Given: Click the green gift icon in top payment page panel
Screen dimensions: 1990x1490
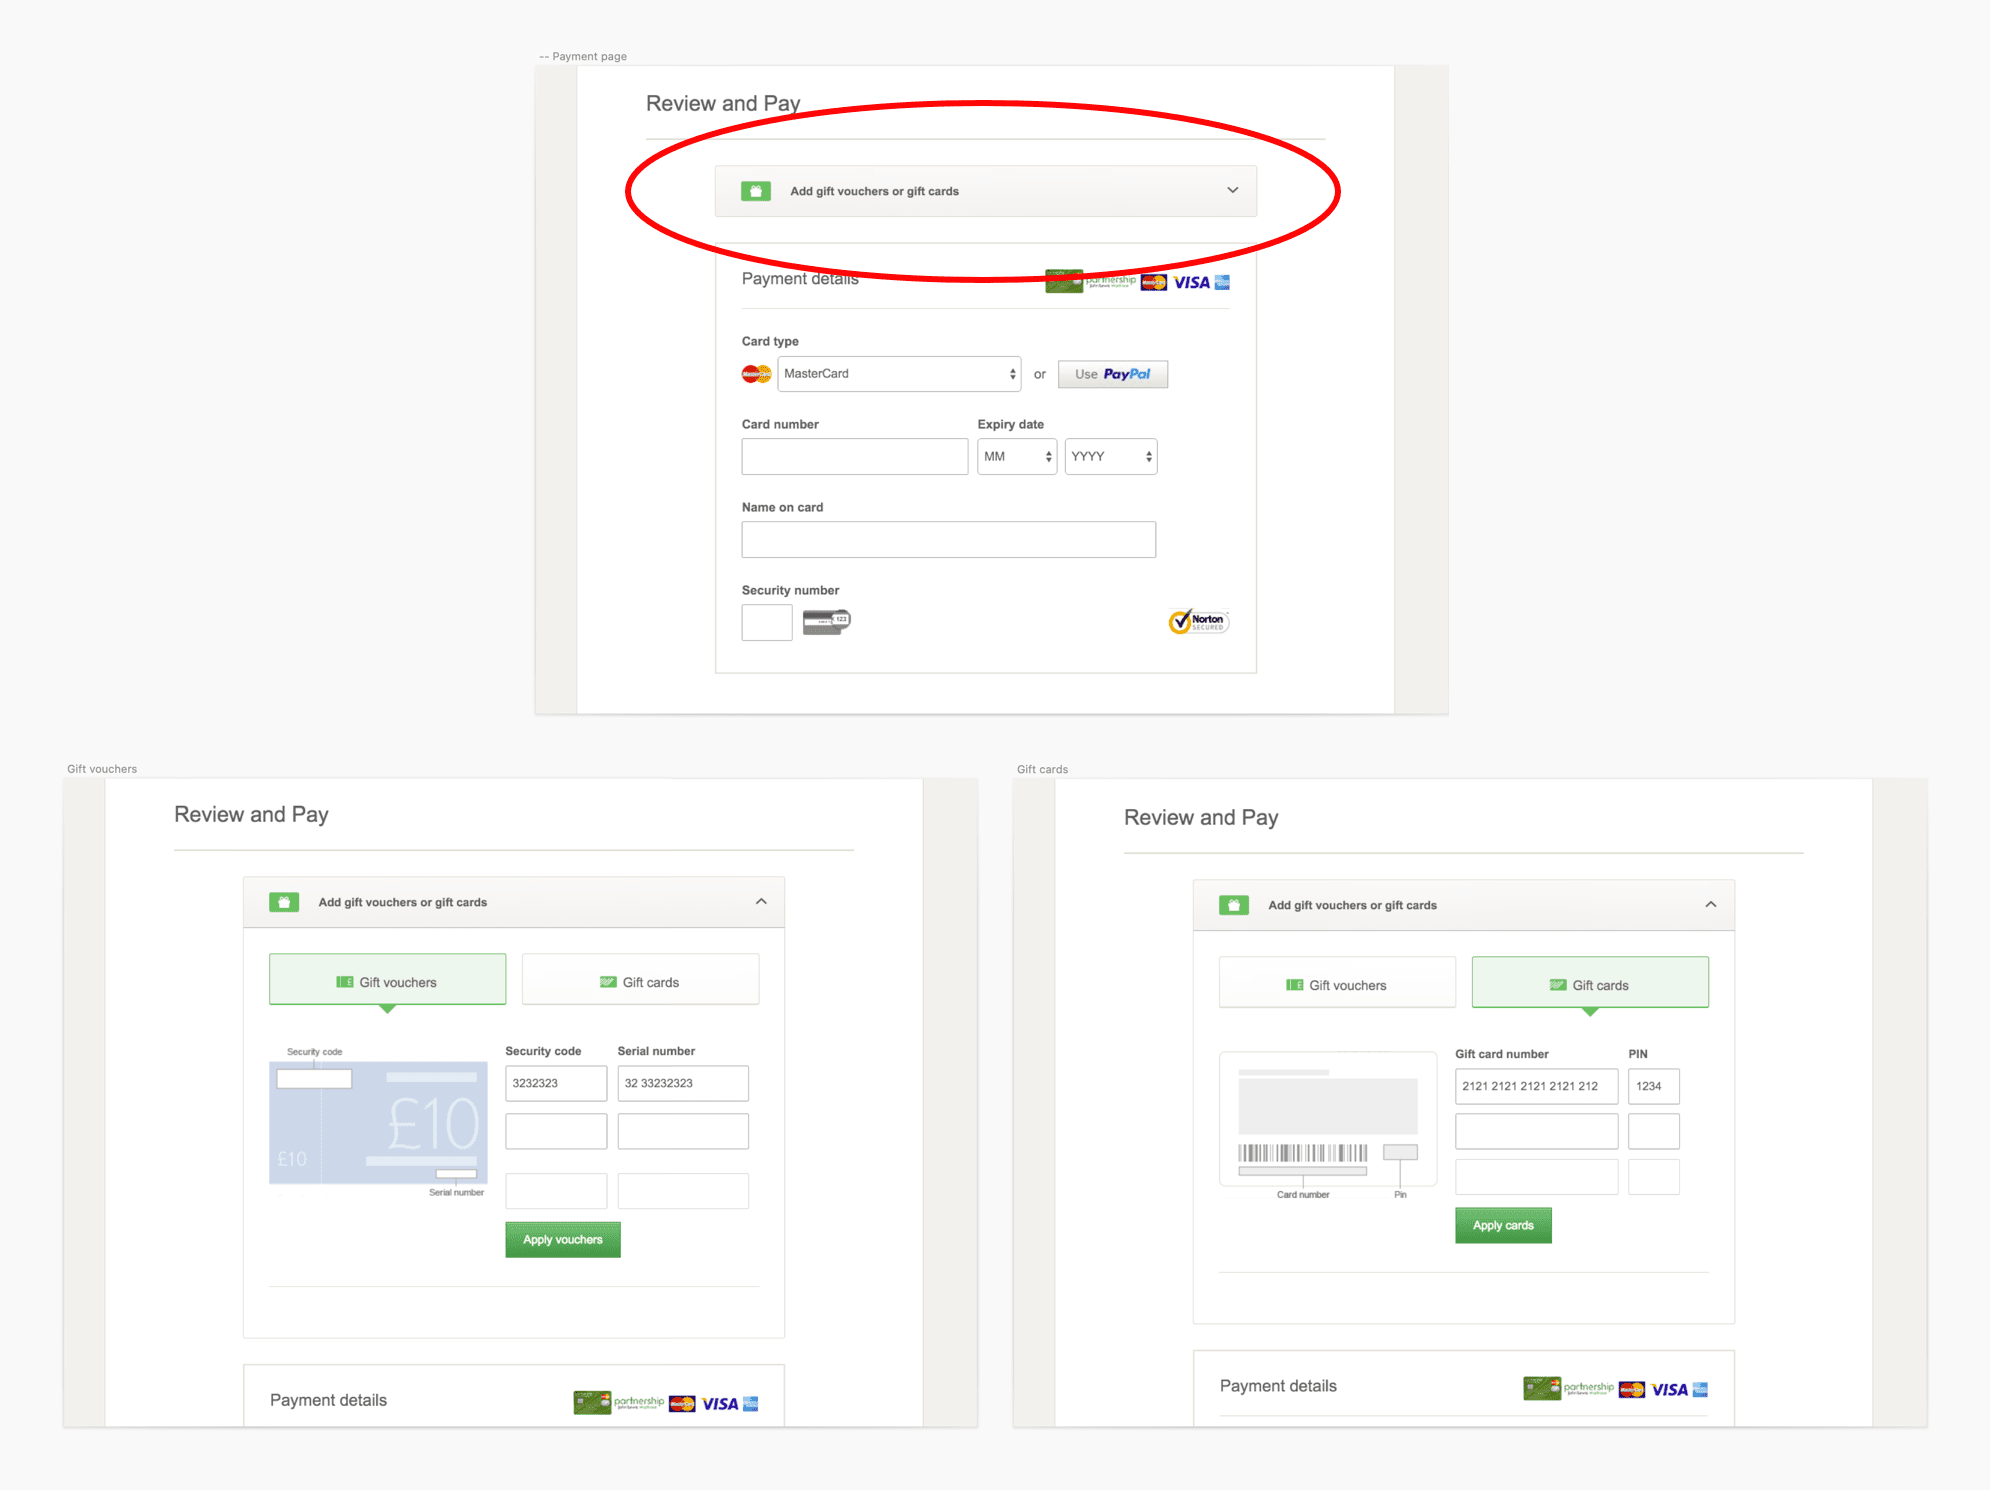Looking at the screenshot, I should pos(755,191).
